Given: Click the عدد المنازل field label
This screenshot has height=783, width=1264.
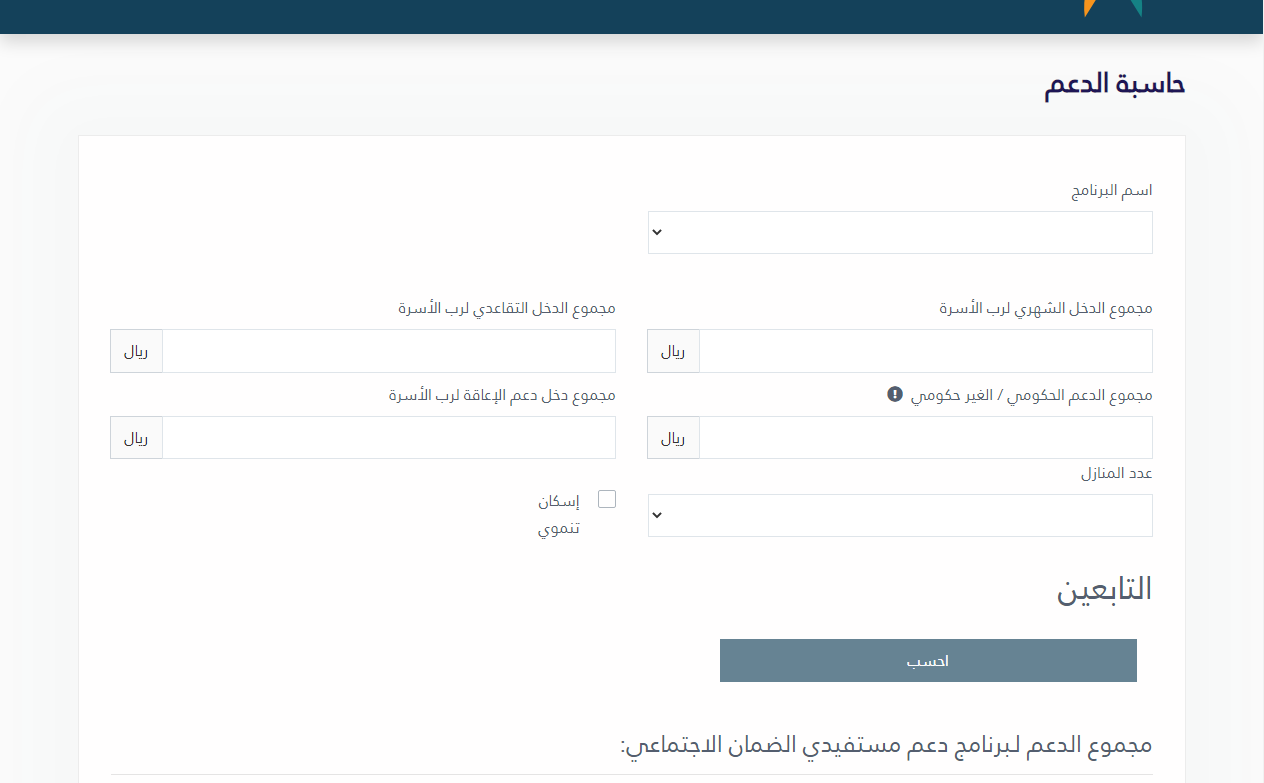Looking at the screenshot, I should click(1116, 473).
